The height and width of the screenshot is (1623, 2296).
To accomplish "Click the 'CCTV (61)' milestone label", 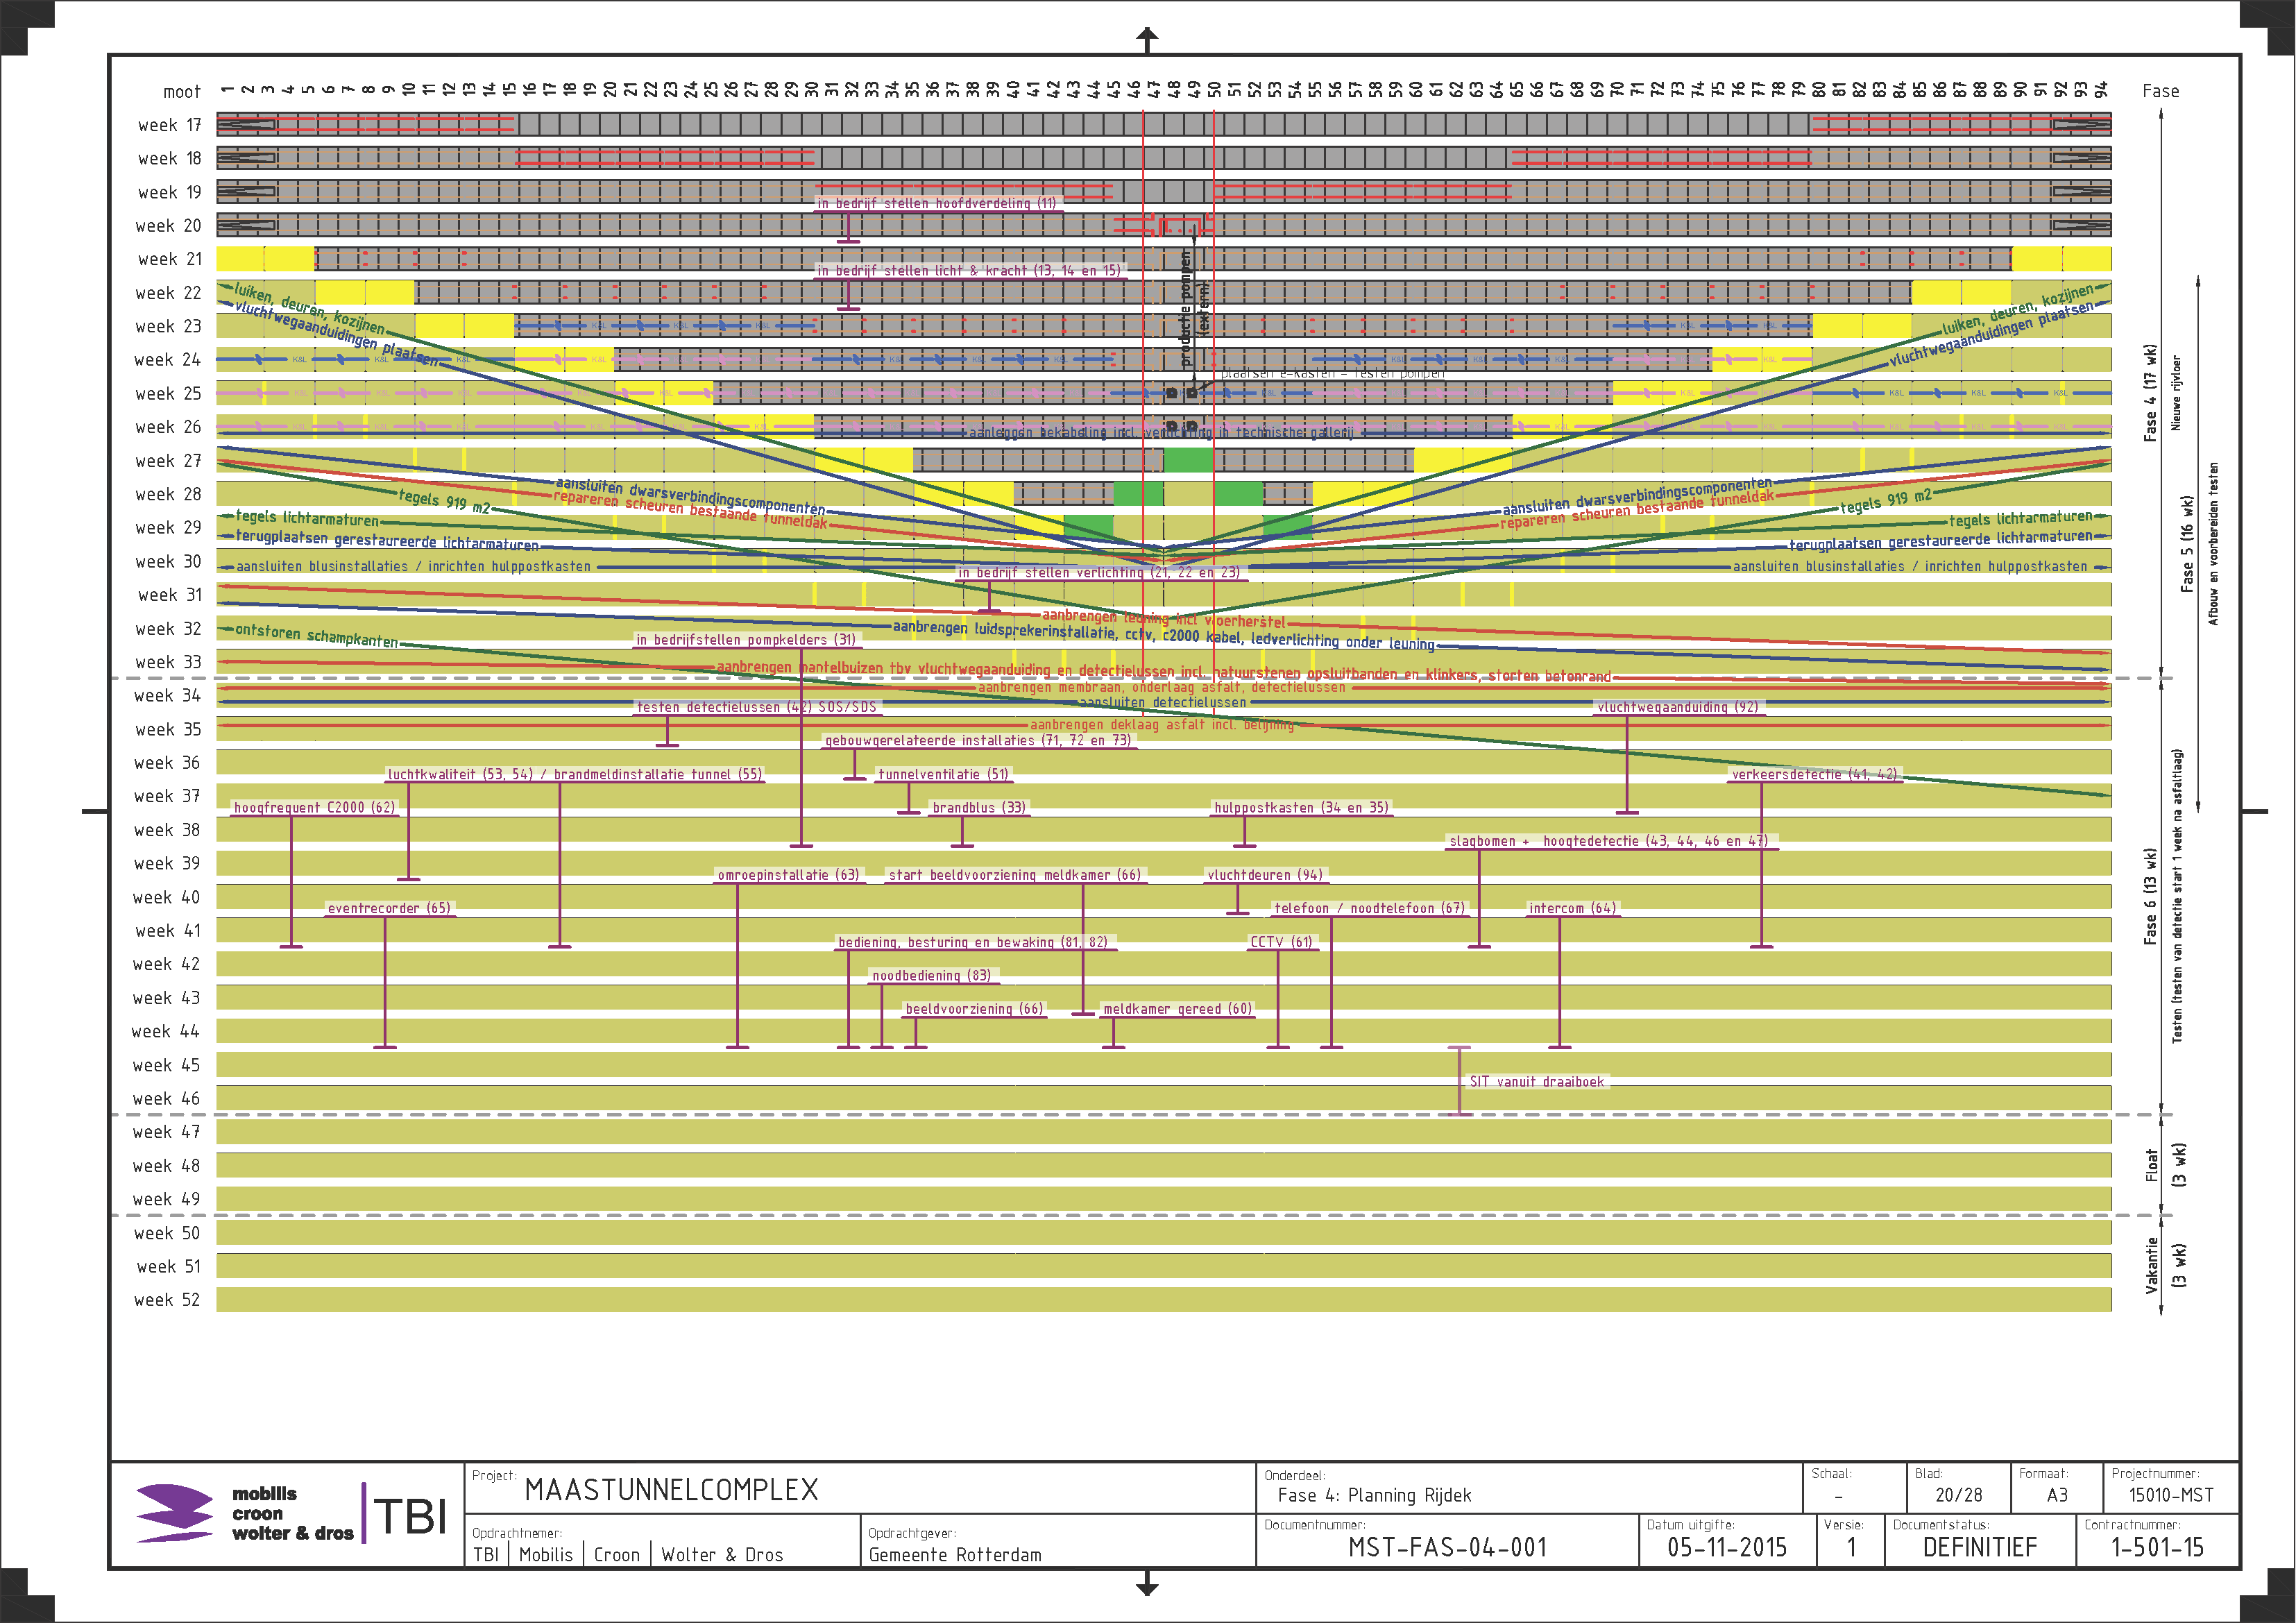I will (1281, 942).
